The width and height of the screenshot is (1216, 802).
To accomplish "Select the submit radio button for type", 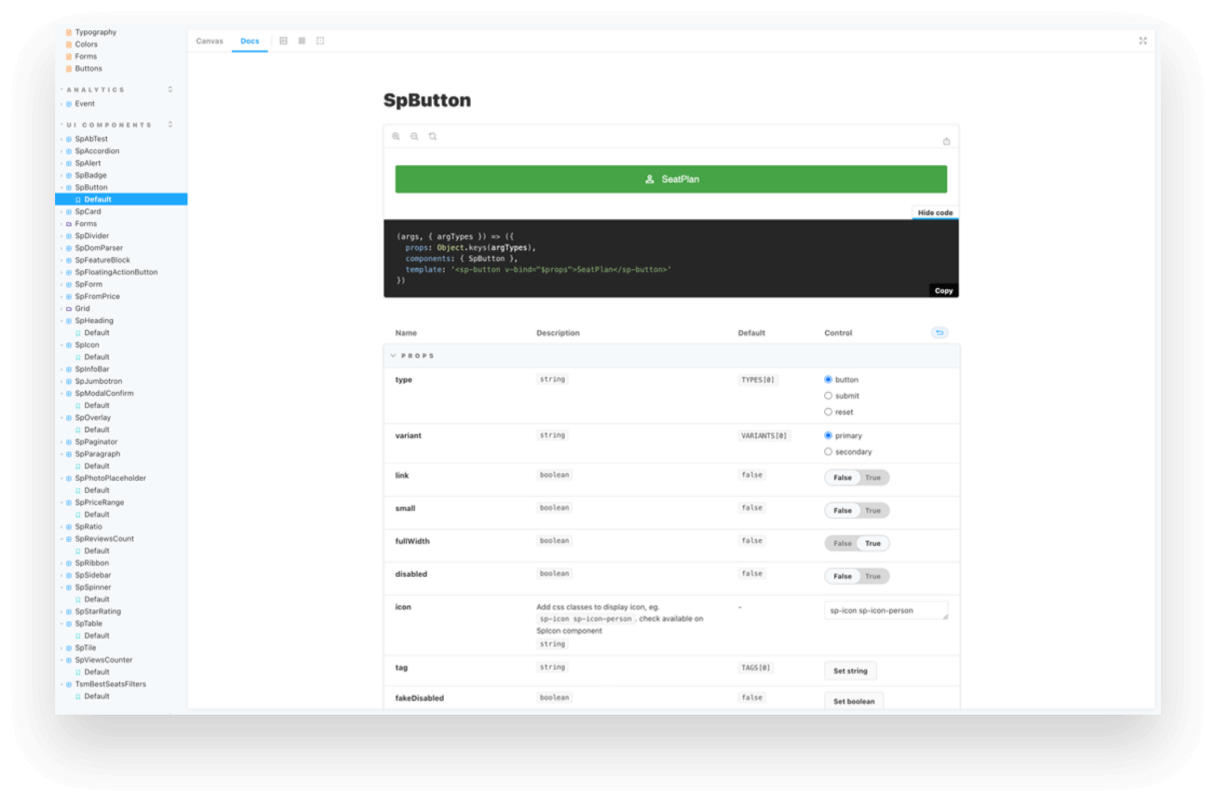I will 829,395.
